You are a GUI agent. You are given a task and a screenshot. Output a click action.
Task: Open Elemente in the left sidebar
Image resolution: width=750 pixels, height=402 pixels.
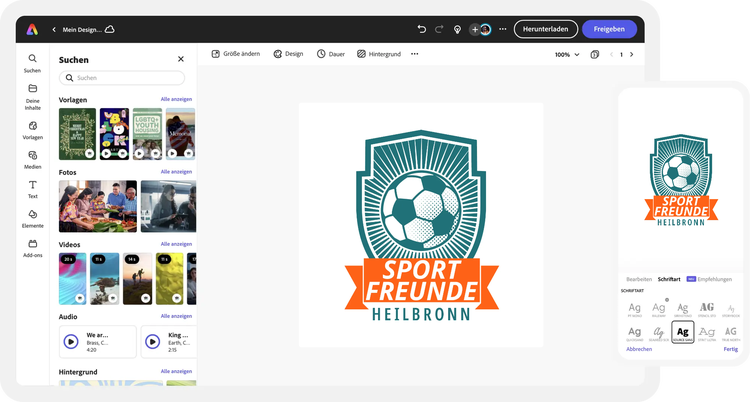(x=33, y=219)
